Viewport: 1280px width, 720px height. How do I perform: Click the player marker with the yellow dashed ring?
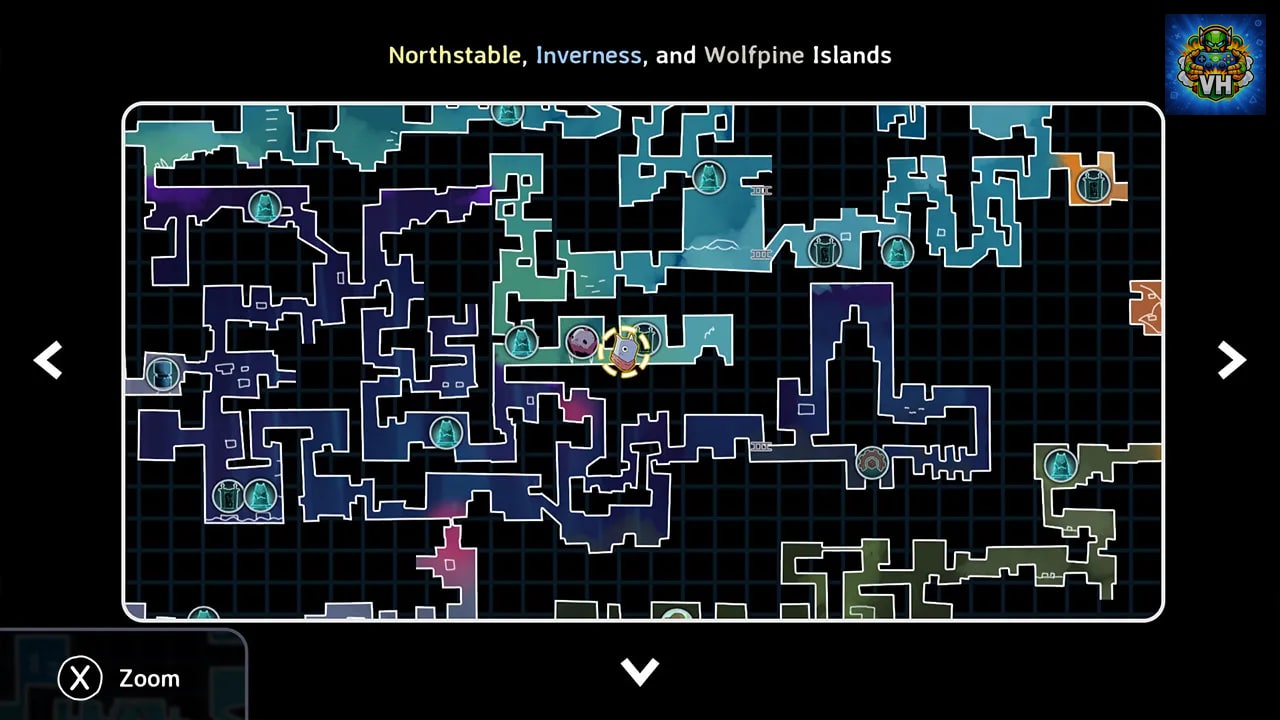point(625,351)
